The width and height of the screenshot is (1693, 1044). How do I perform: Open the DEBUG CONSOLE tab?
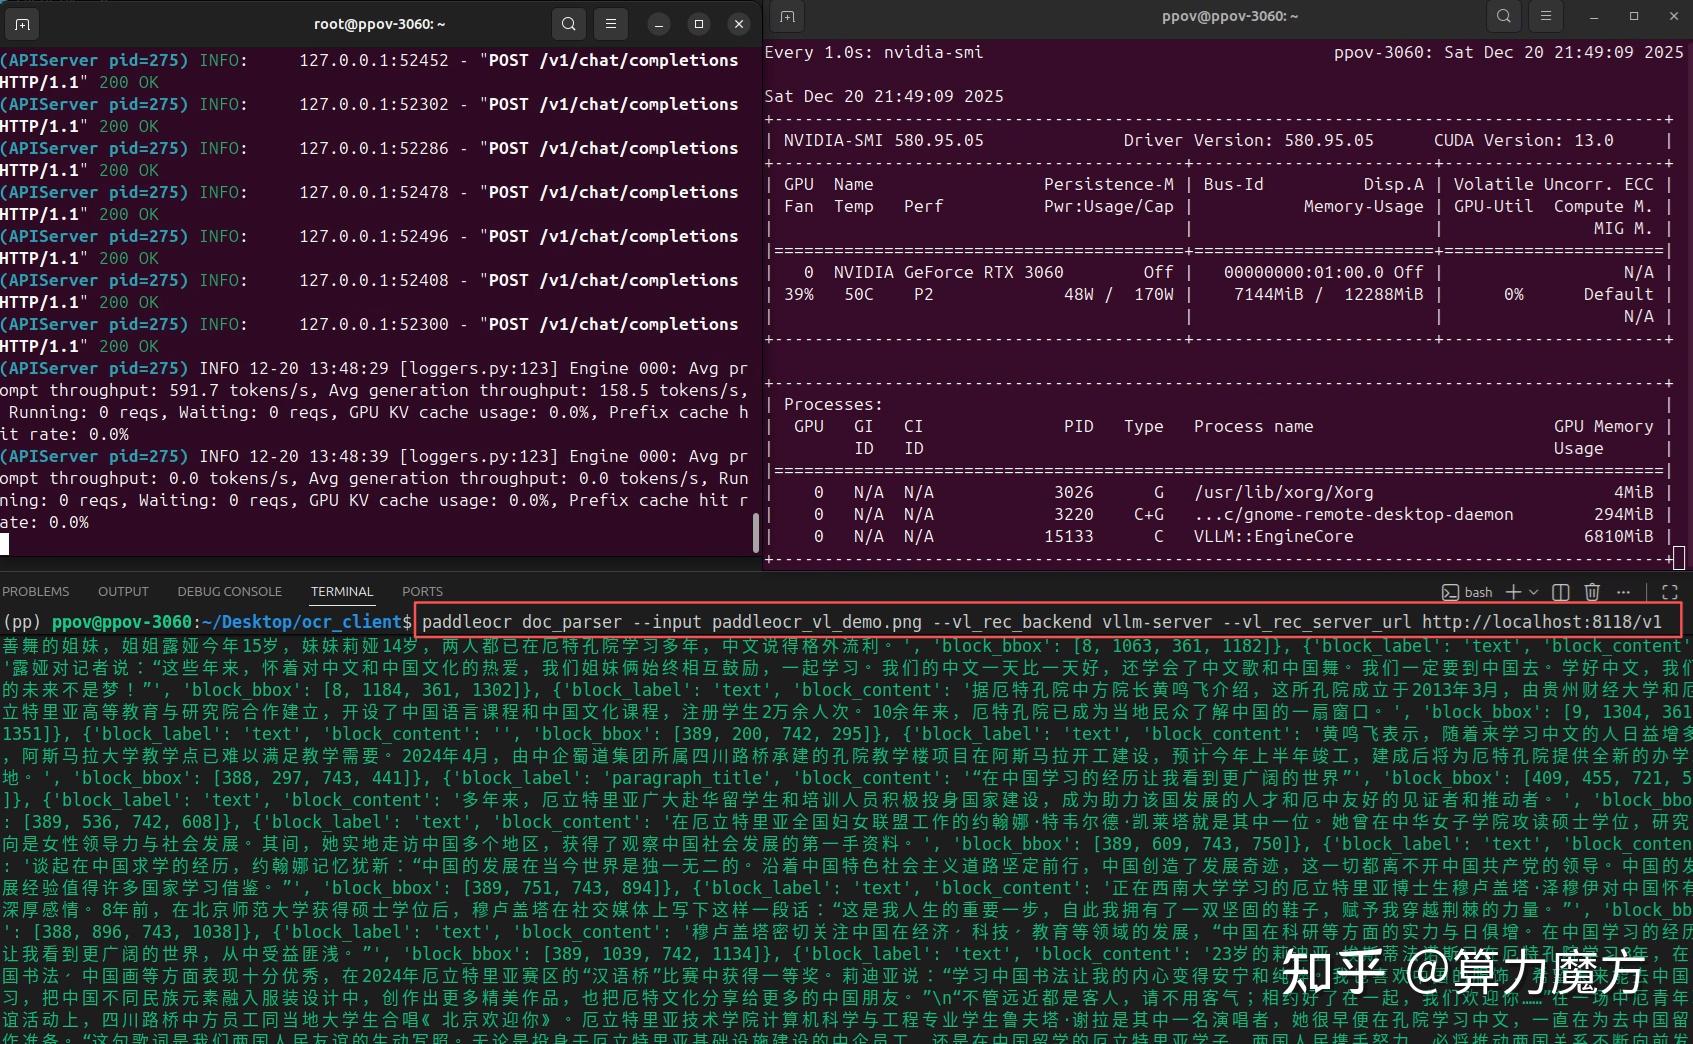click(x=230, y=592)
